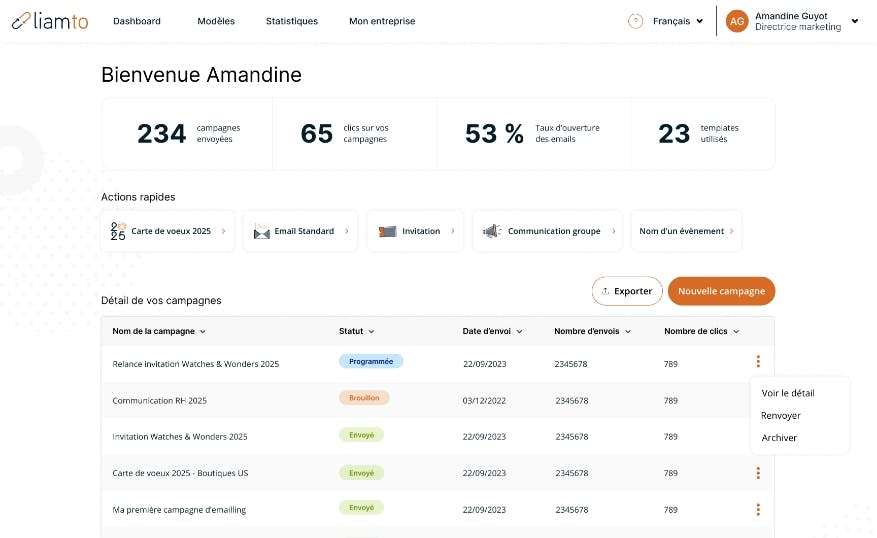Open three-dot menu for Ma première campagne row
This screenshot has width=877, height=538.
[758, 509]
